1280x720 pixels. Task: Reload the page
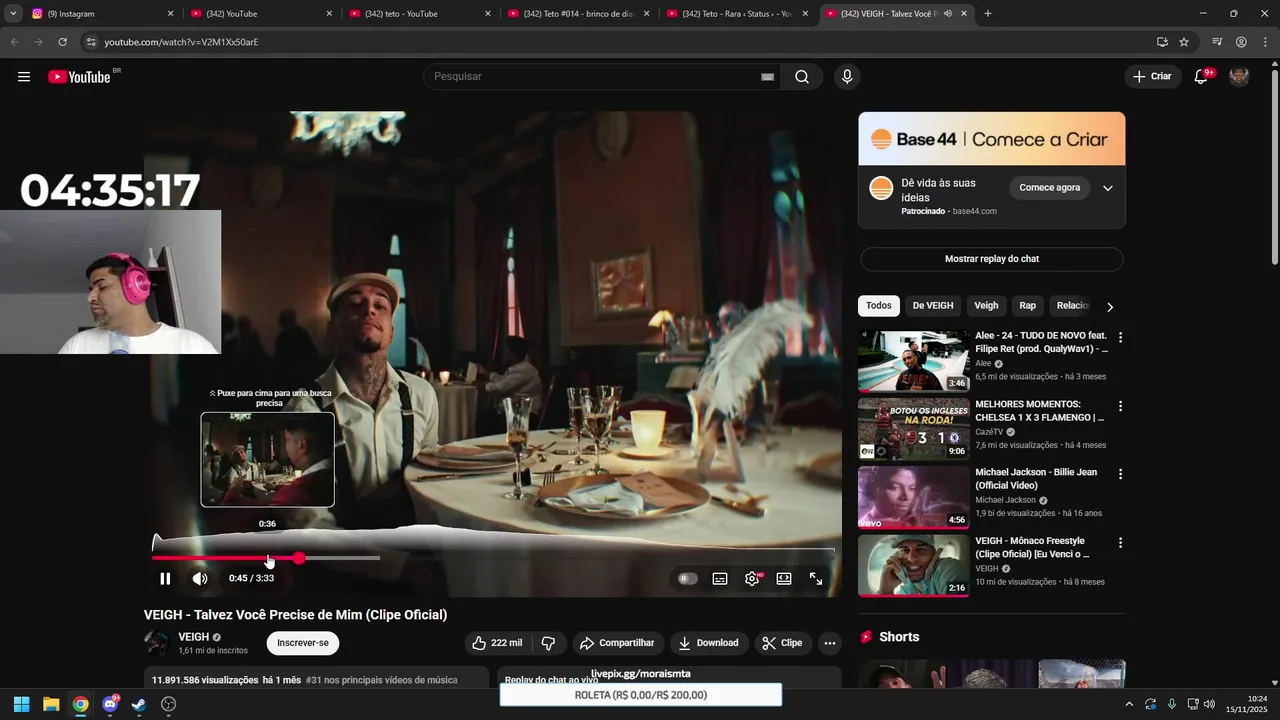[x=62, y=42]
